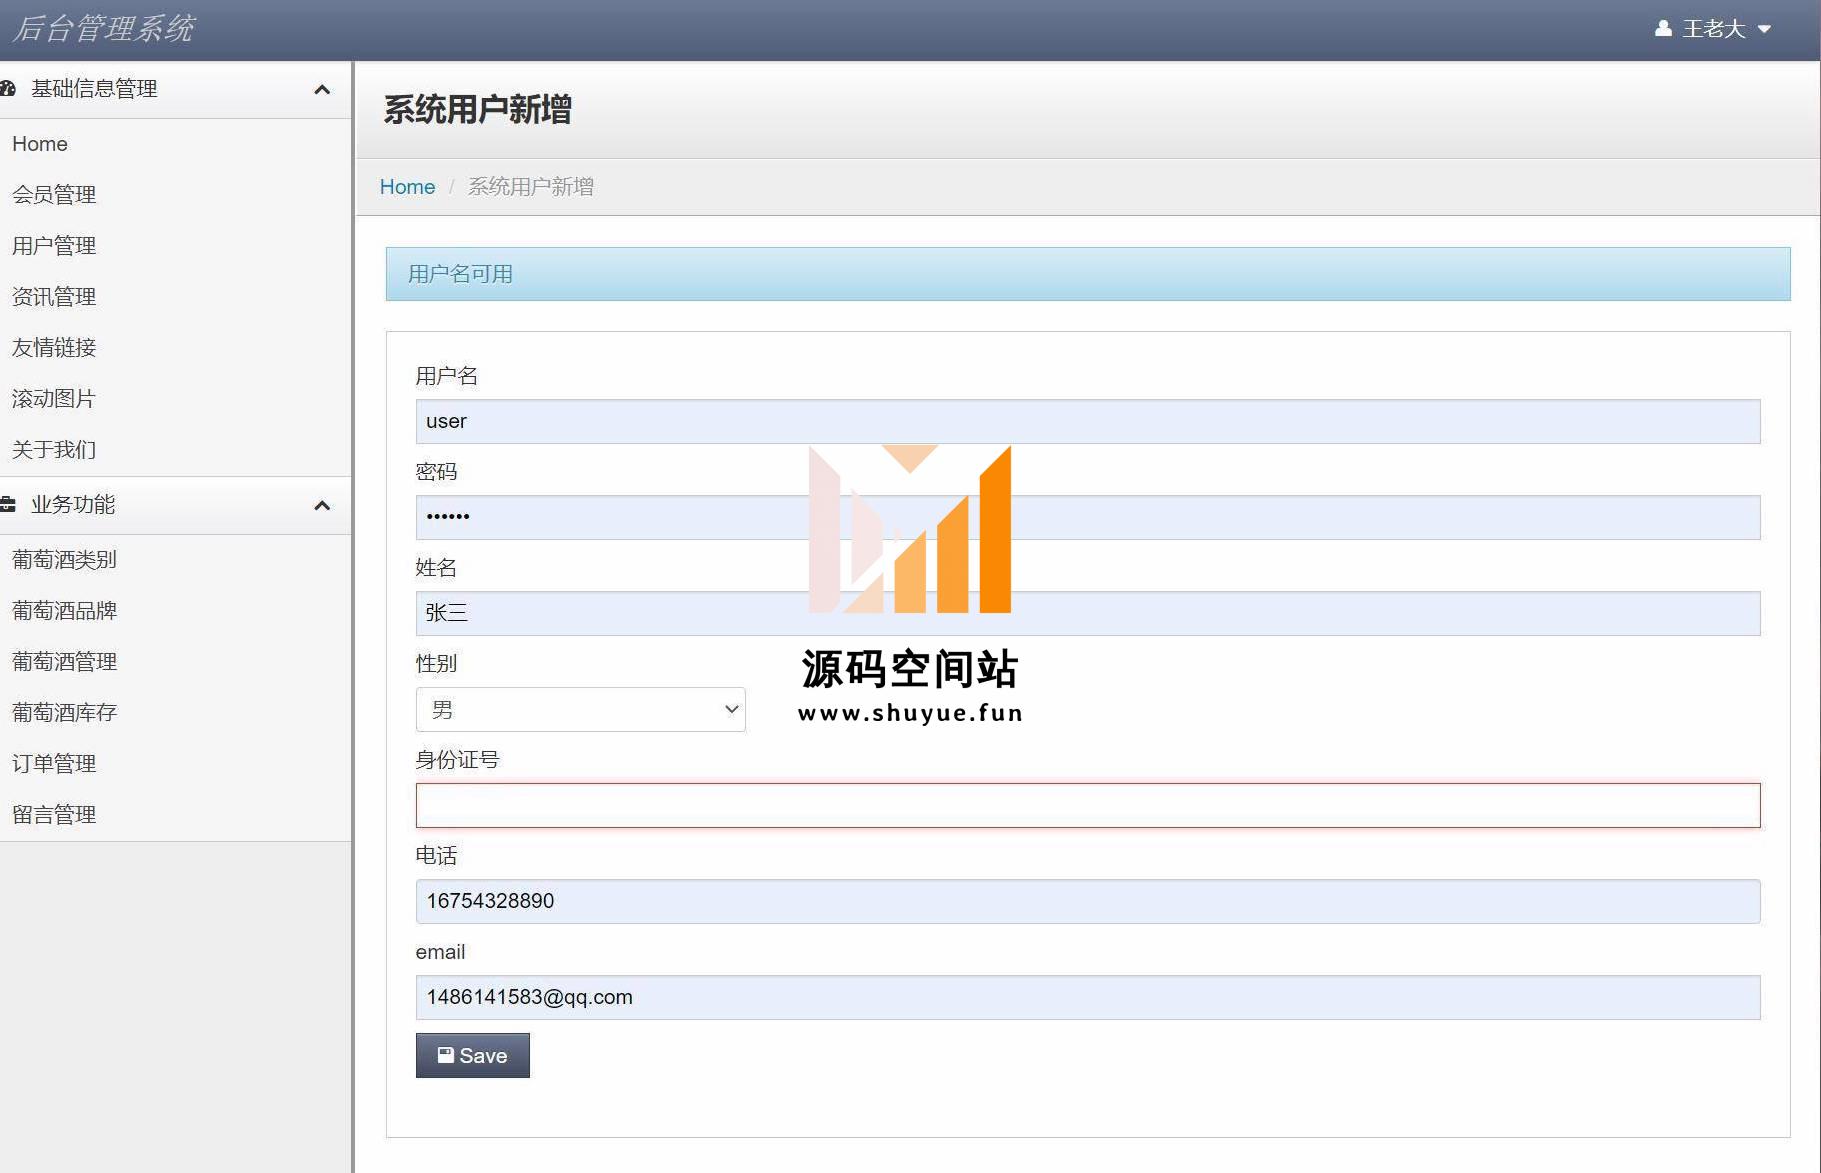This screenshot has height=1173, width=1821.
Task: Click the 基础信息管理 section header
Action: [176, 89]
